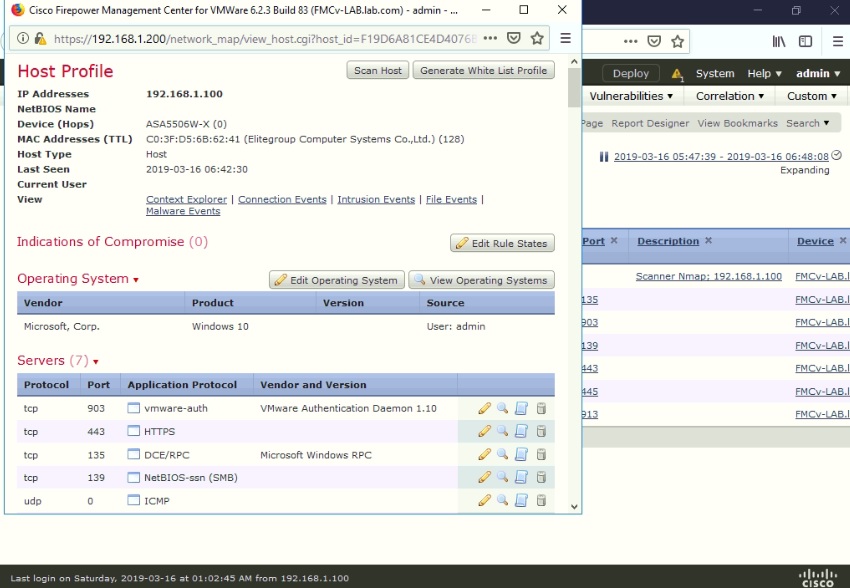Open the Connection Events link

[x=282, y=199]
